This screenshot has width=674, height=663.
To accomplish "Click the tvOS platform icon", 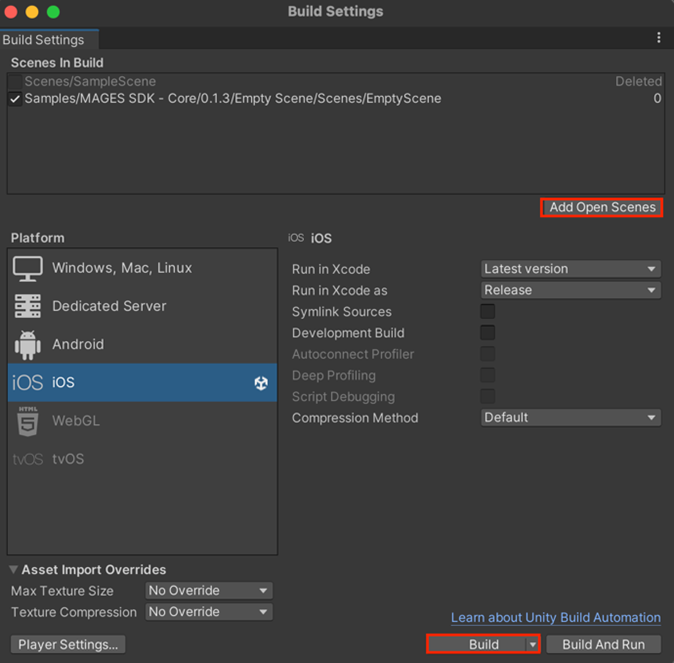I will (27, 459).
